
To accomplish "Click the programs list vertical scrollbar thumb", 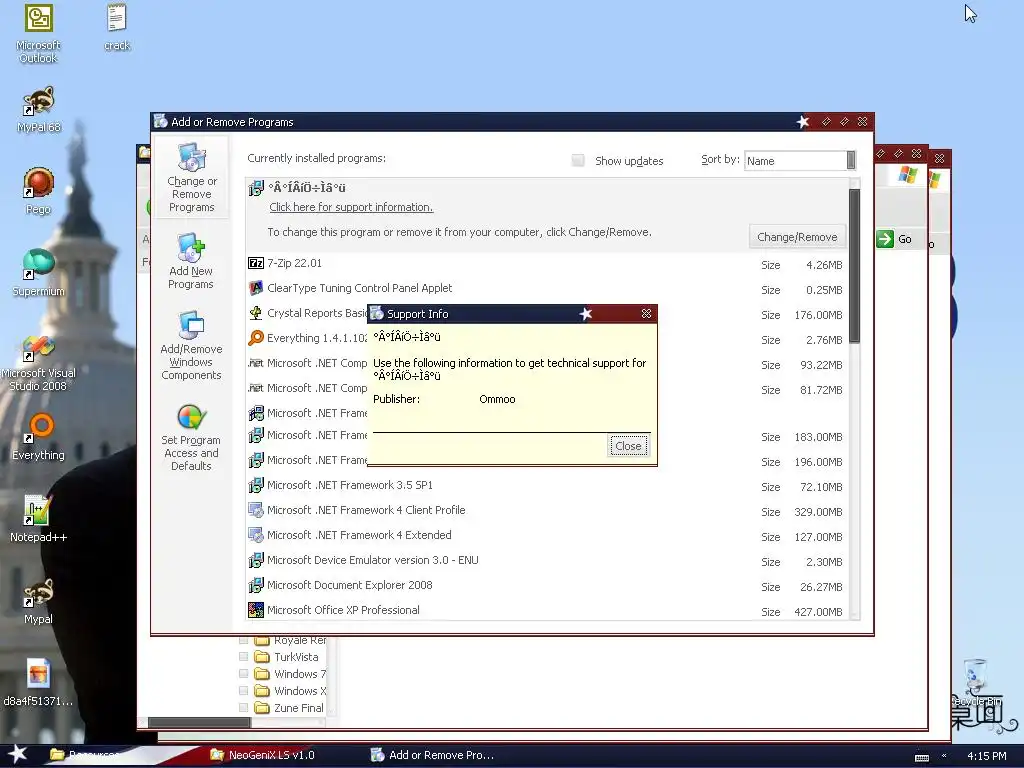I will tap(854, 266).
